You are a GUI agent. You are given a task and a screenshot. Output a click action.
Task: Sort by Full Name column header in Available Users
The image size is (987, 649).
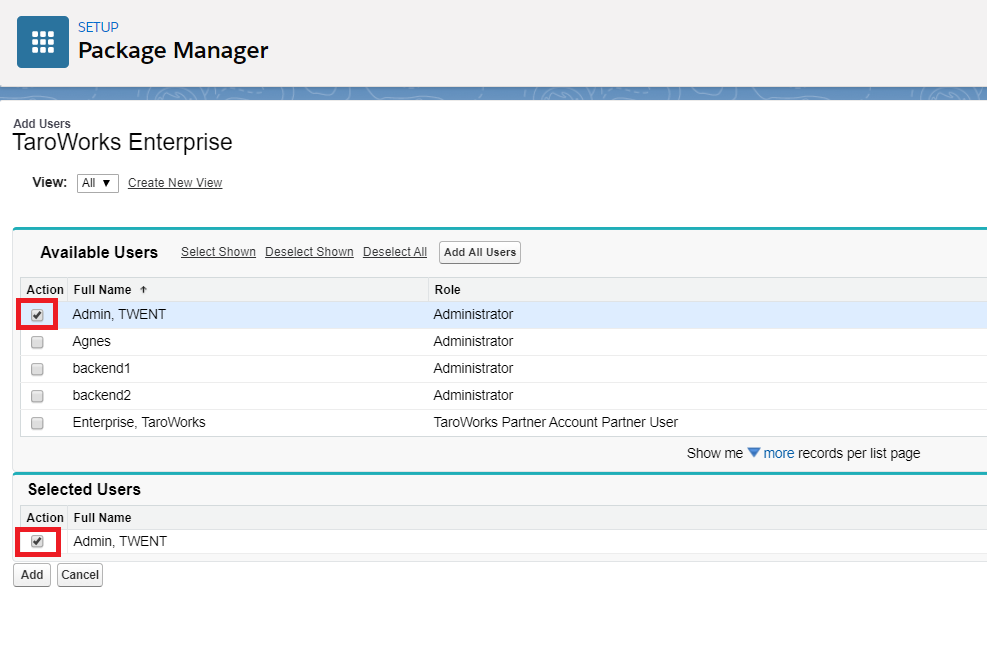(x=103, y=290)
